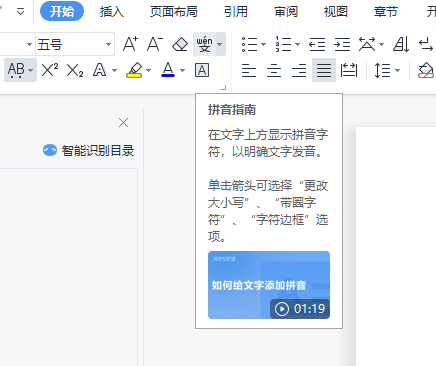The image size is (436, 366).
Task: Expand highlight color dropdown
Action: click(x=148, y=70)
